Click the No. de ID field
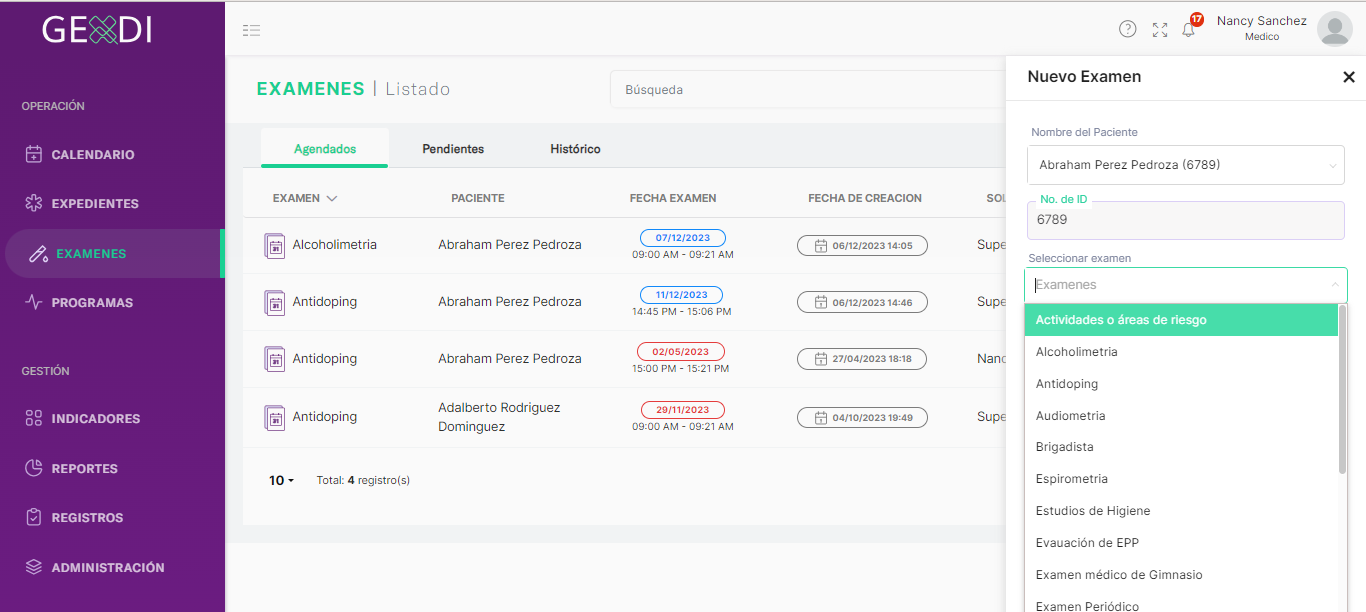1366x612 pixels. coord(1186,220)
